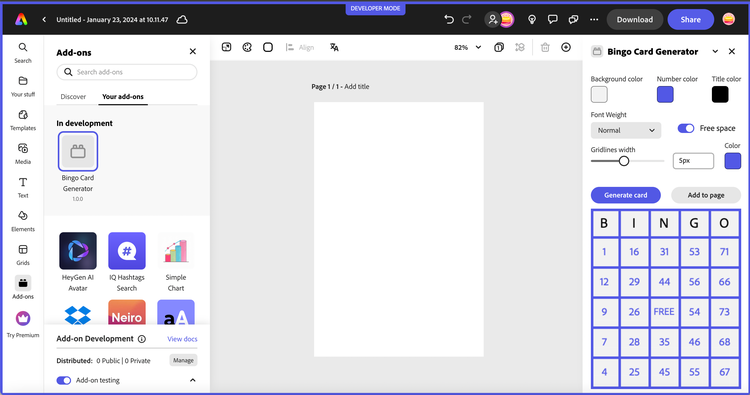The height and width of the screenshot is (395, 750).
Task: Open Text panel in the sidebar
Action: click(23, 187)
